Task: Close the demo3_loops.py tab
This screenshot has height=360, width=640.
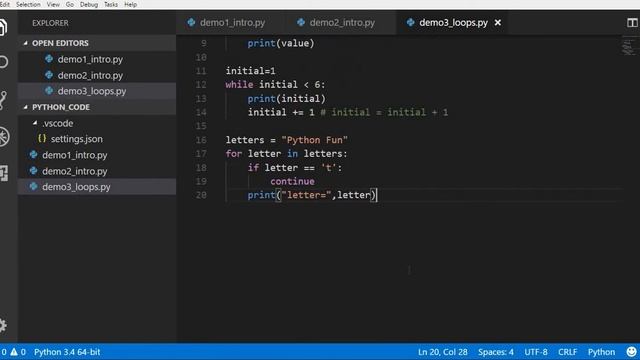Action: [498, 23]
